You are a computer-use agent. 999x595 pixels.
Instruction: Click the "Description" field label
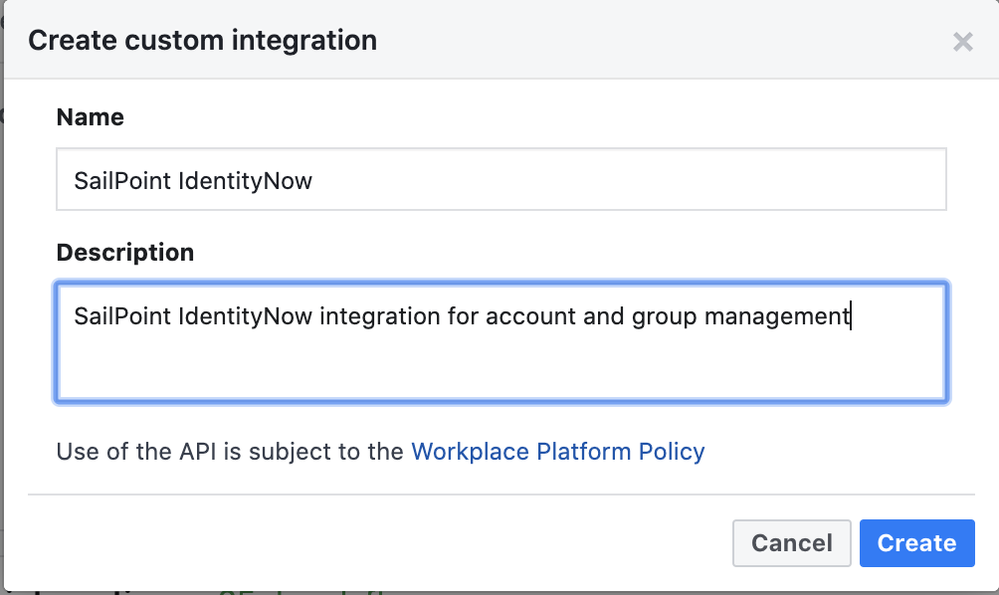coord(125,252)
